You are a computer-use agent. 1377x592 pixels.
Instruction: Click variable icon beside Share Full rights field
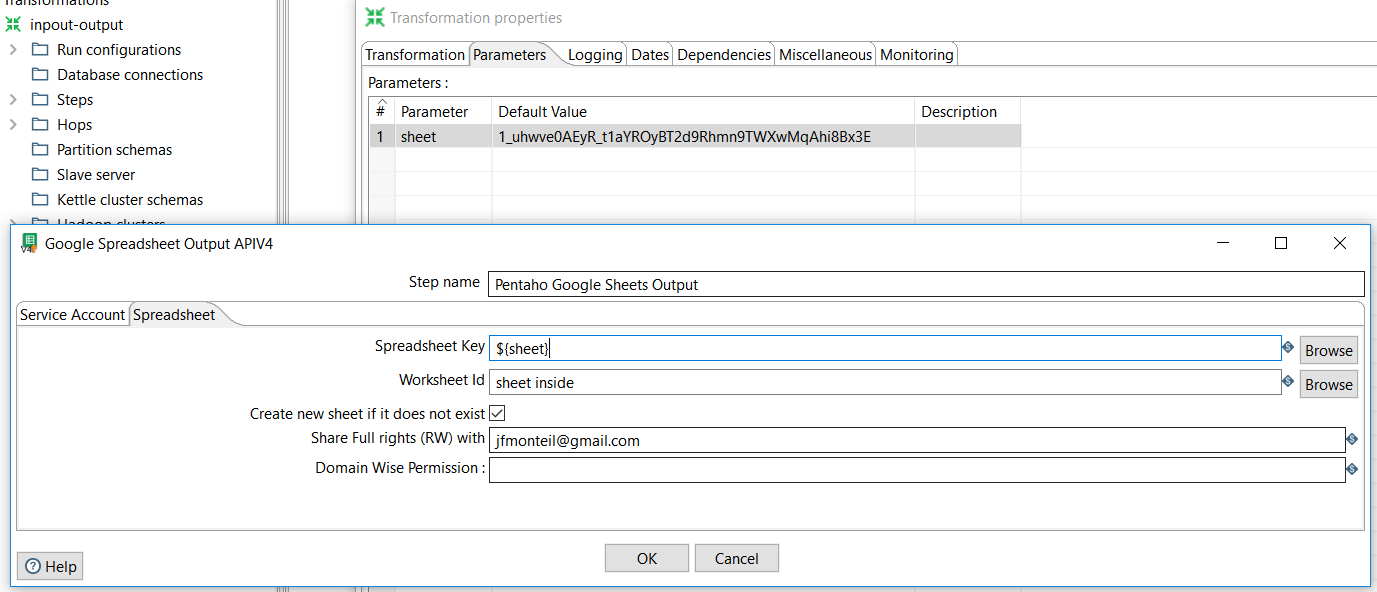point(1352,439)
